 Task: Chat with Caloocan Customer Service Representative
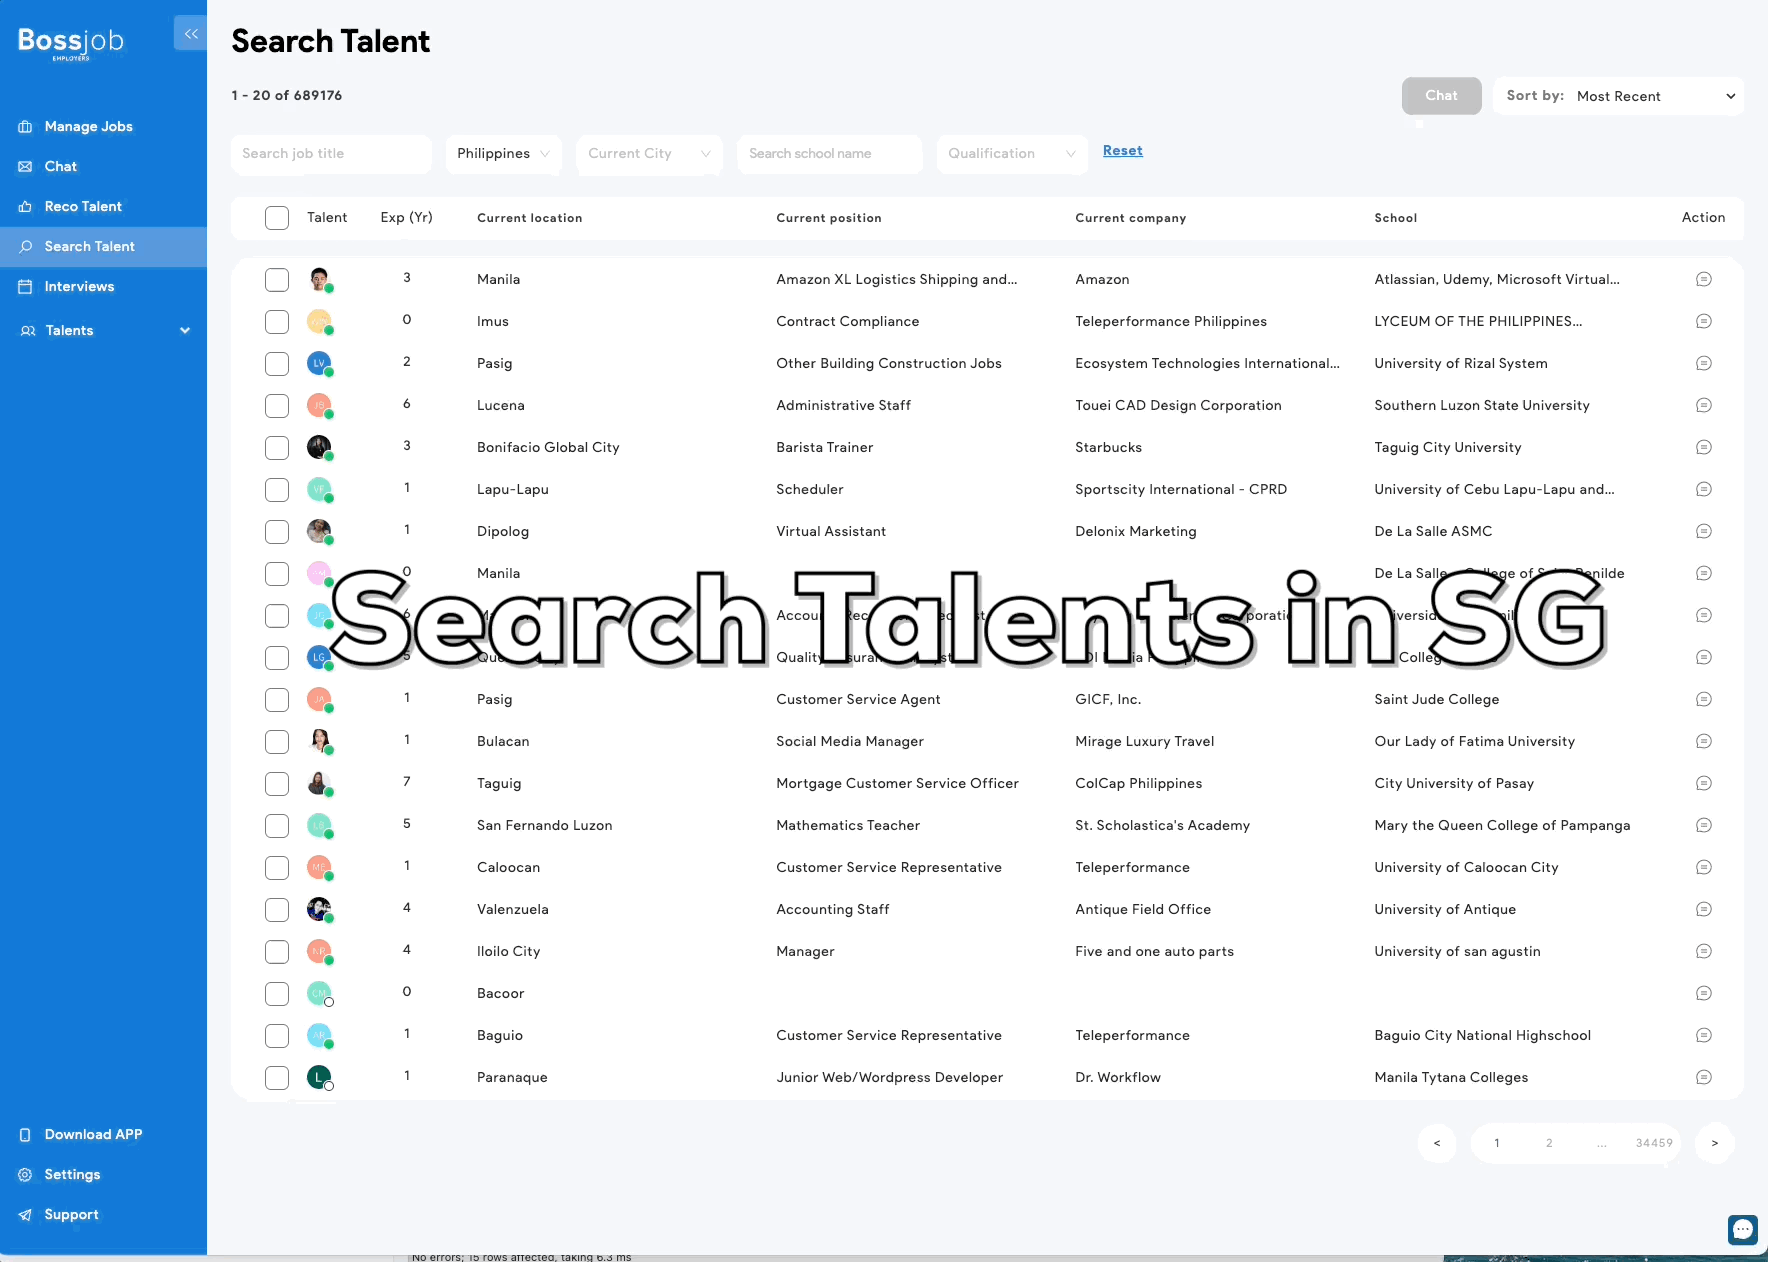point(1704,868)
